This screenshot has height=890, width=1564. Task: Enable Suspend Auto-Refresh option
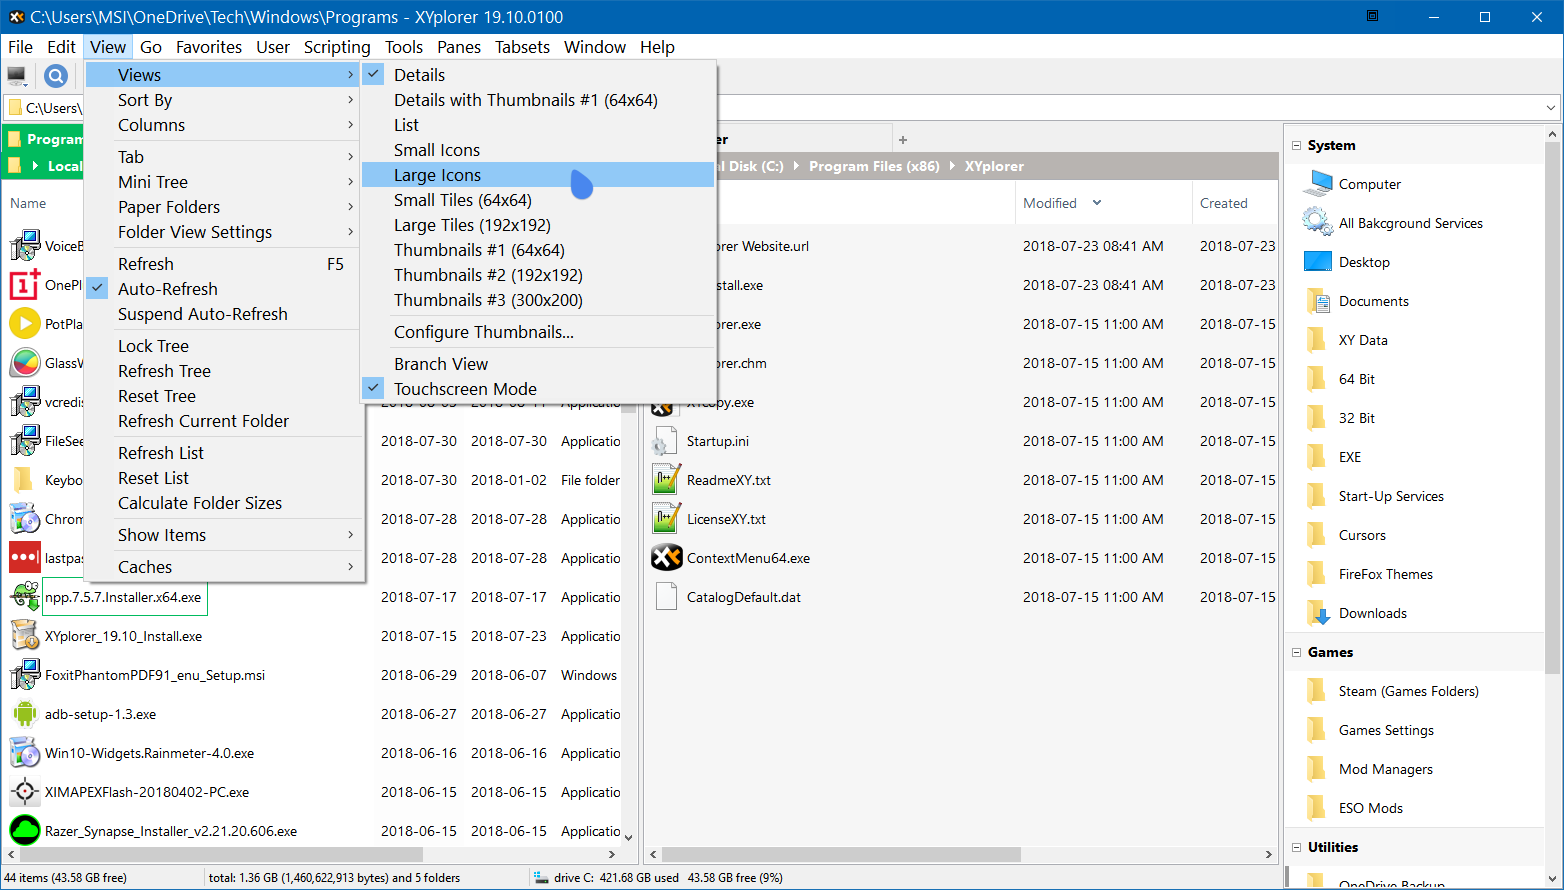222,314
